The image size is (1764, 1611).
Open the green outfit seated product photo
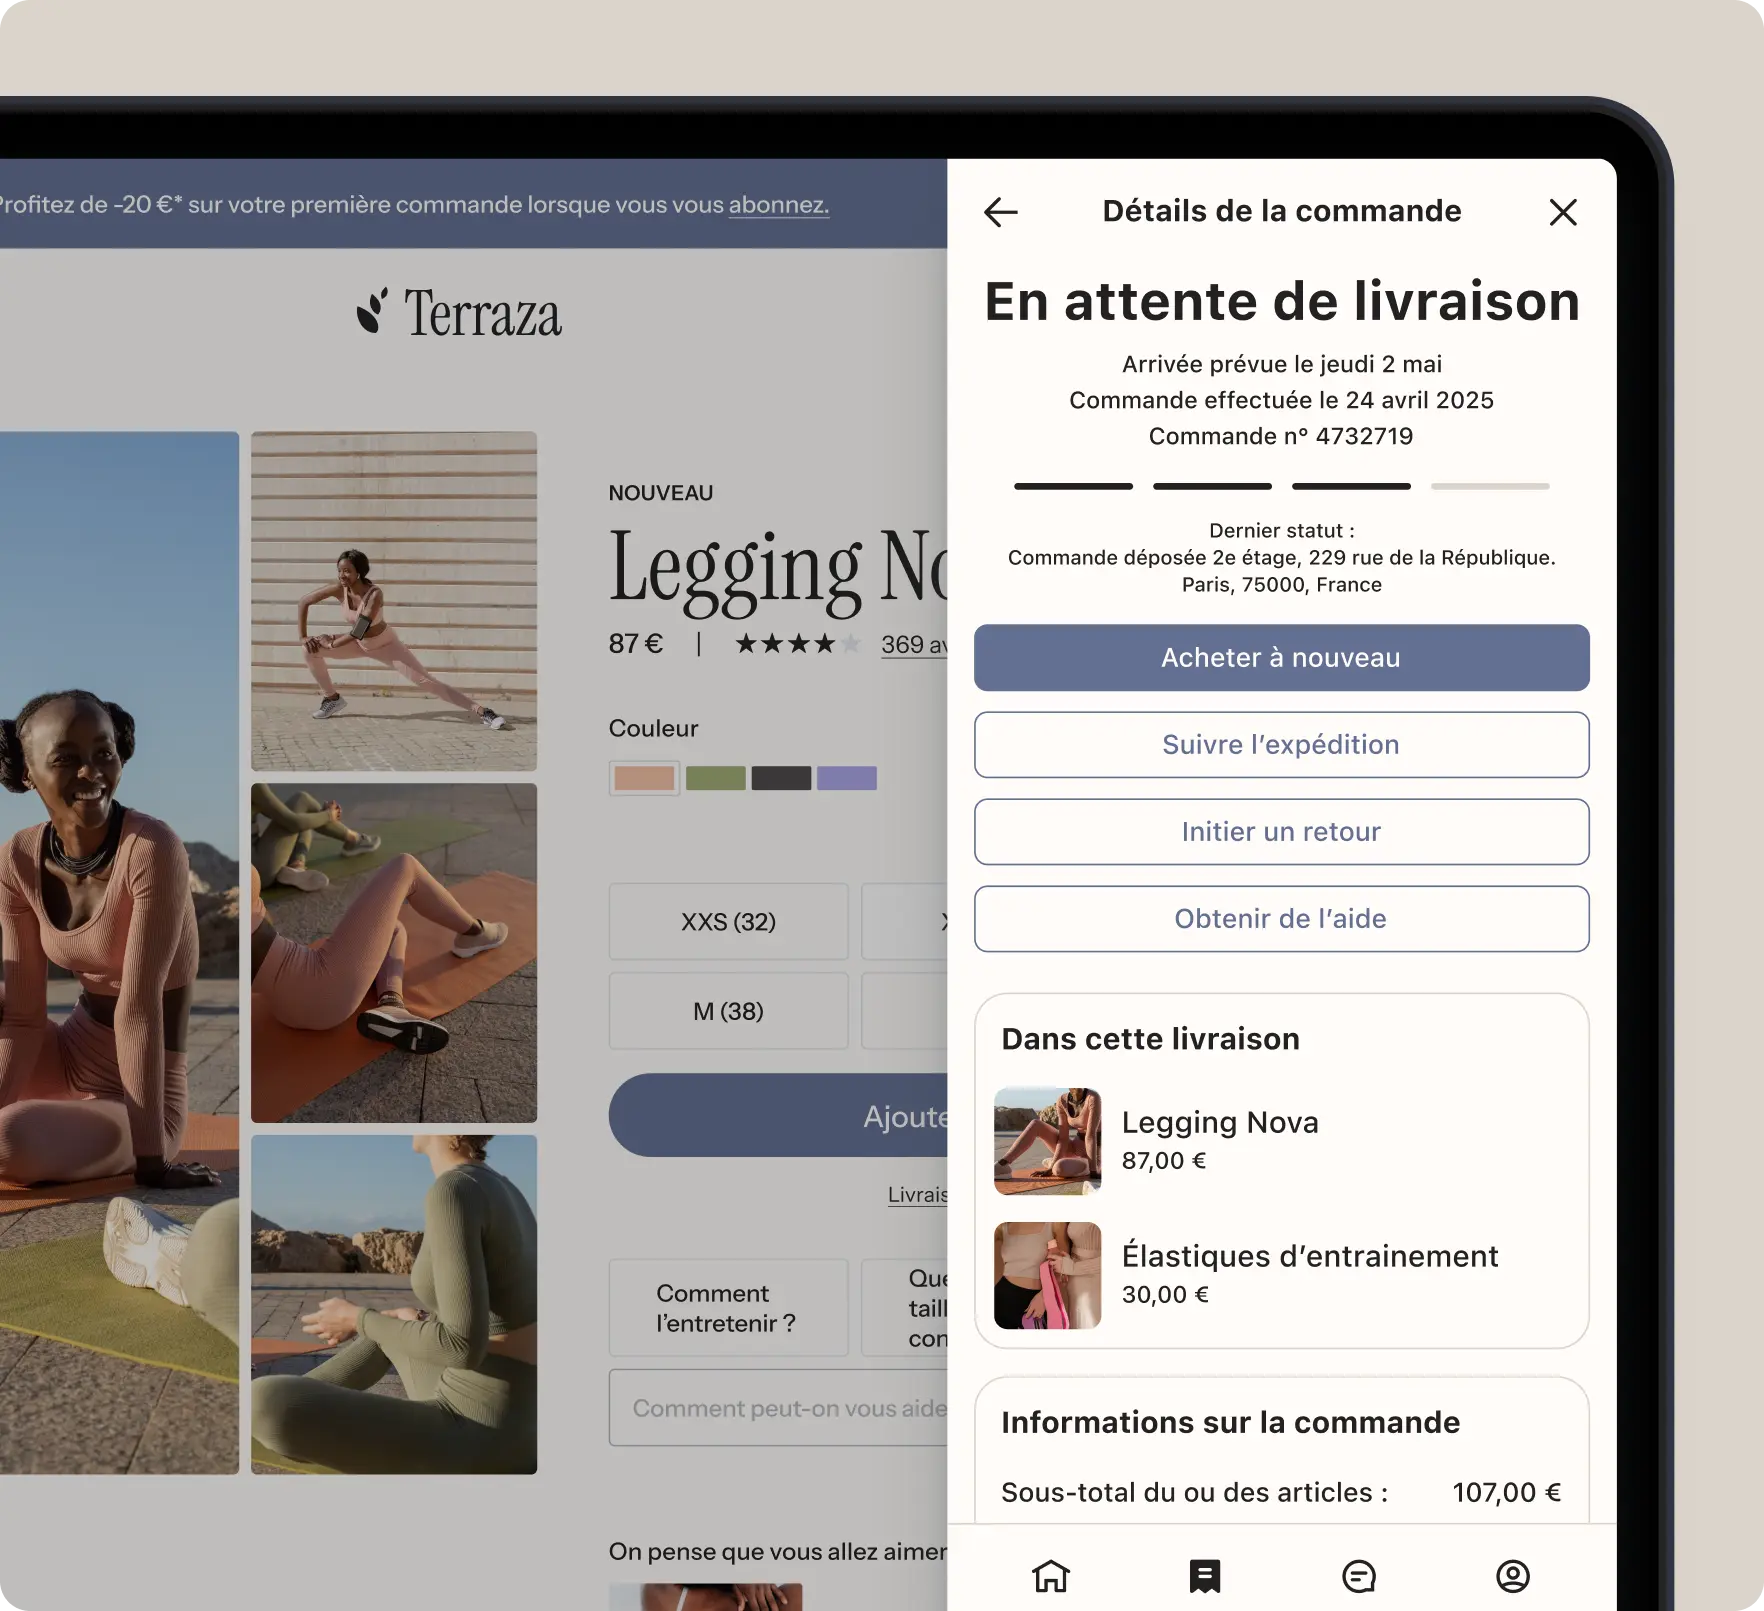(394, 1305)
